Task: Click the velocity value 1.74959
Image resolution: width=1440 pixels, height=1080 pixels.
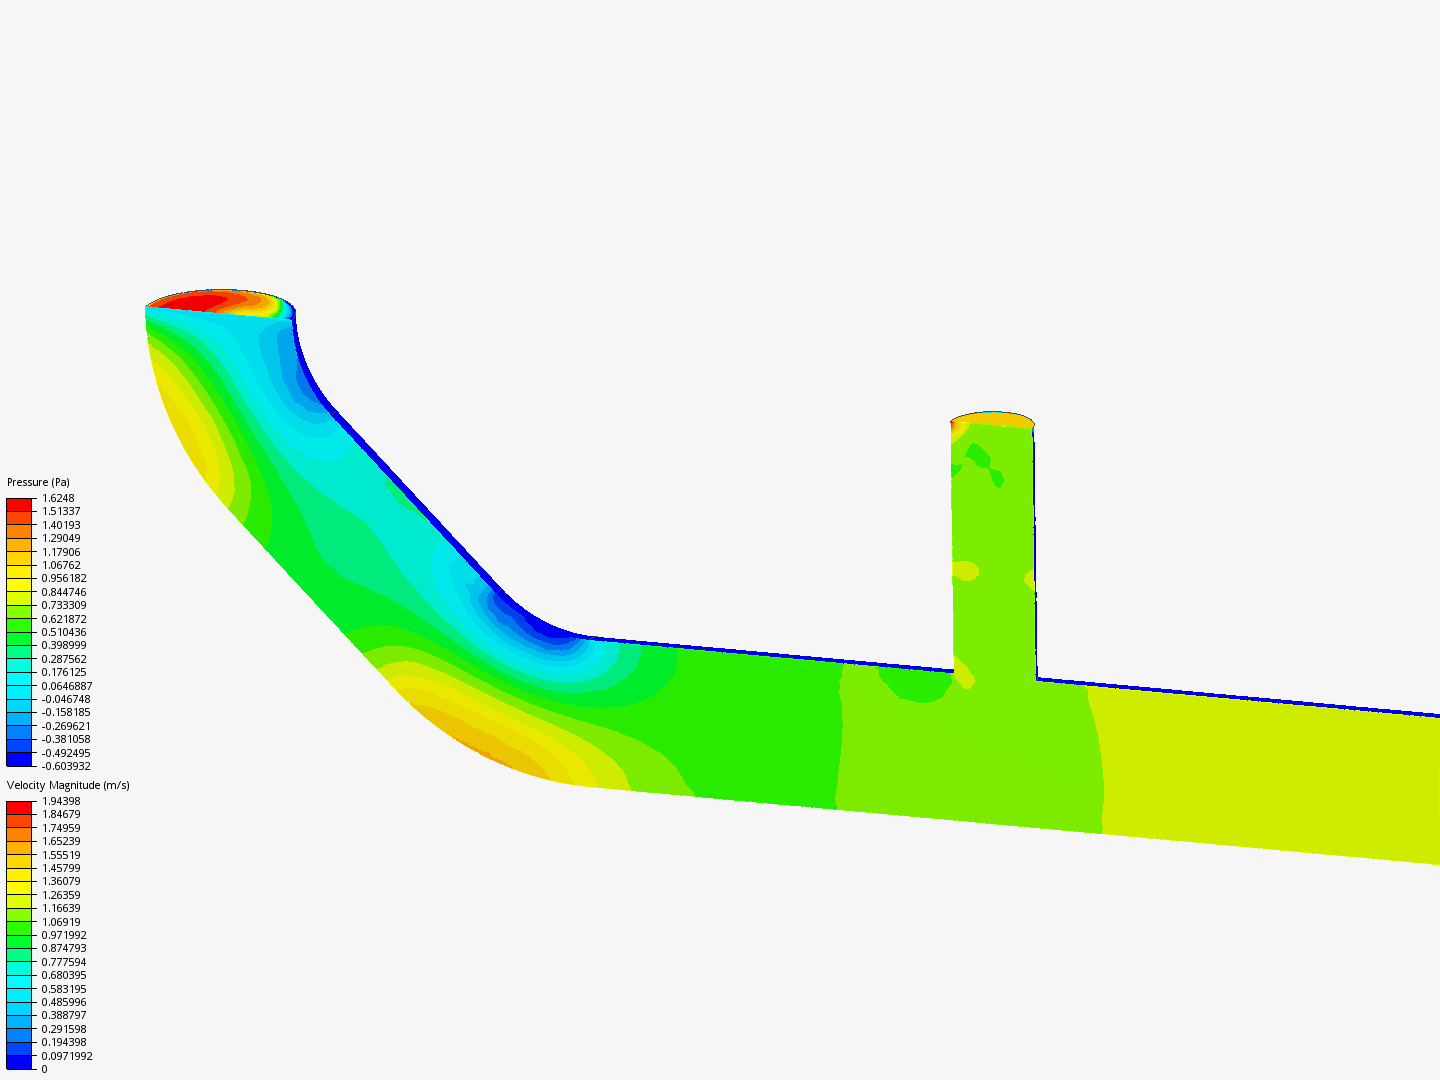Action: 61,828
